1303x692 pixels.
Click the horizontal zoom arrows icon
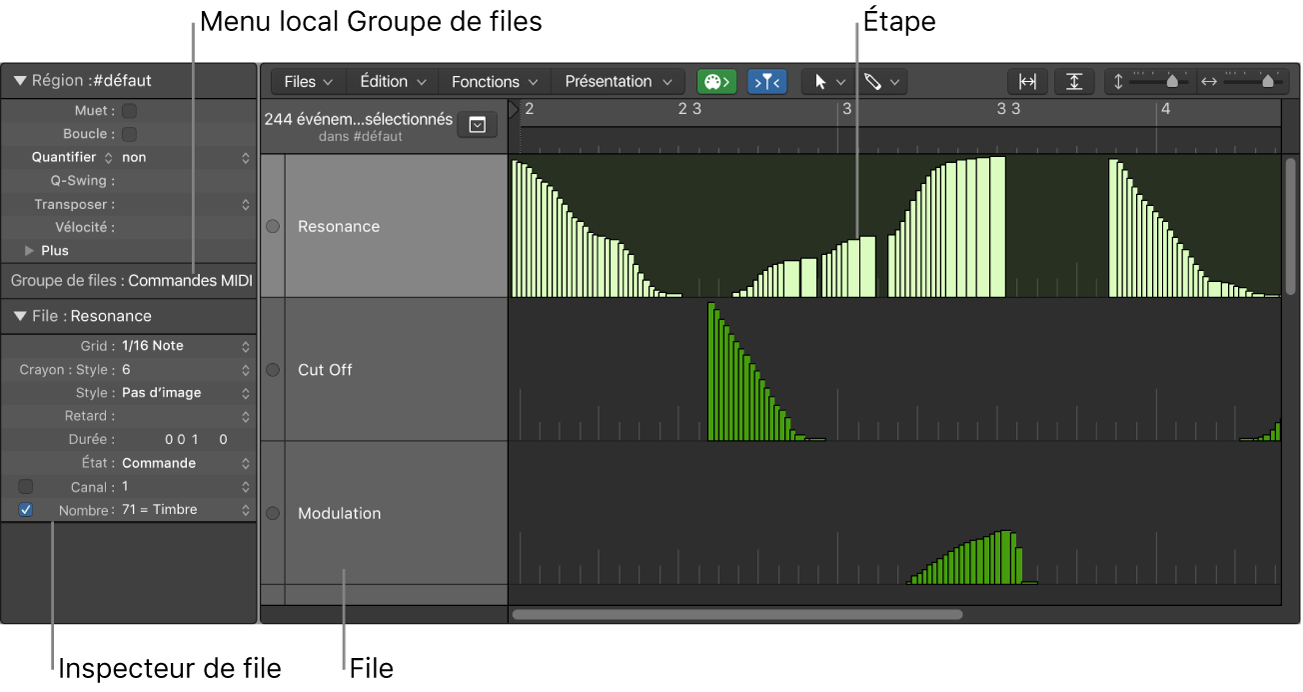(1209, 82)
